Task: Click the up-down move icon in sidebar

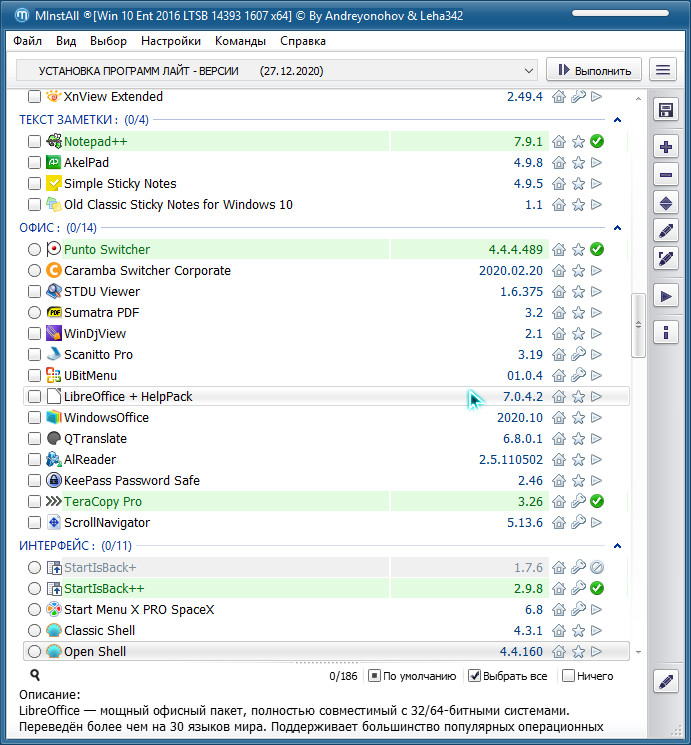Action: click(665, 203)
